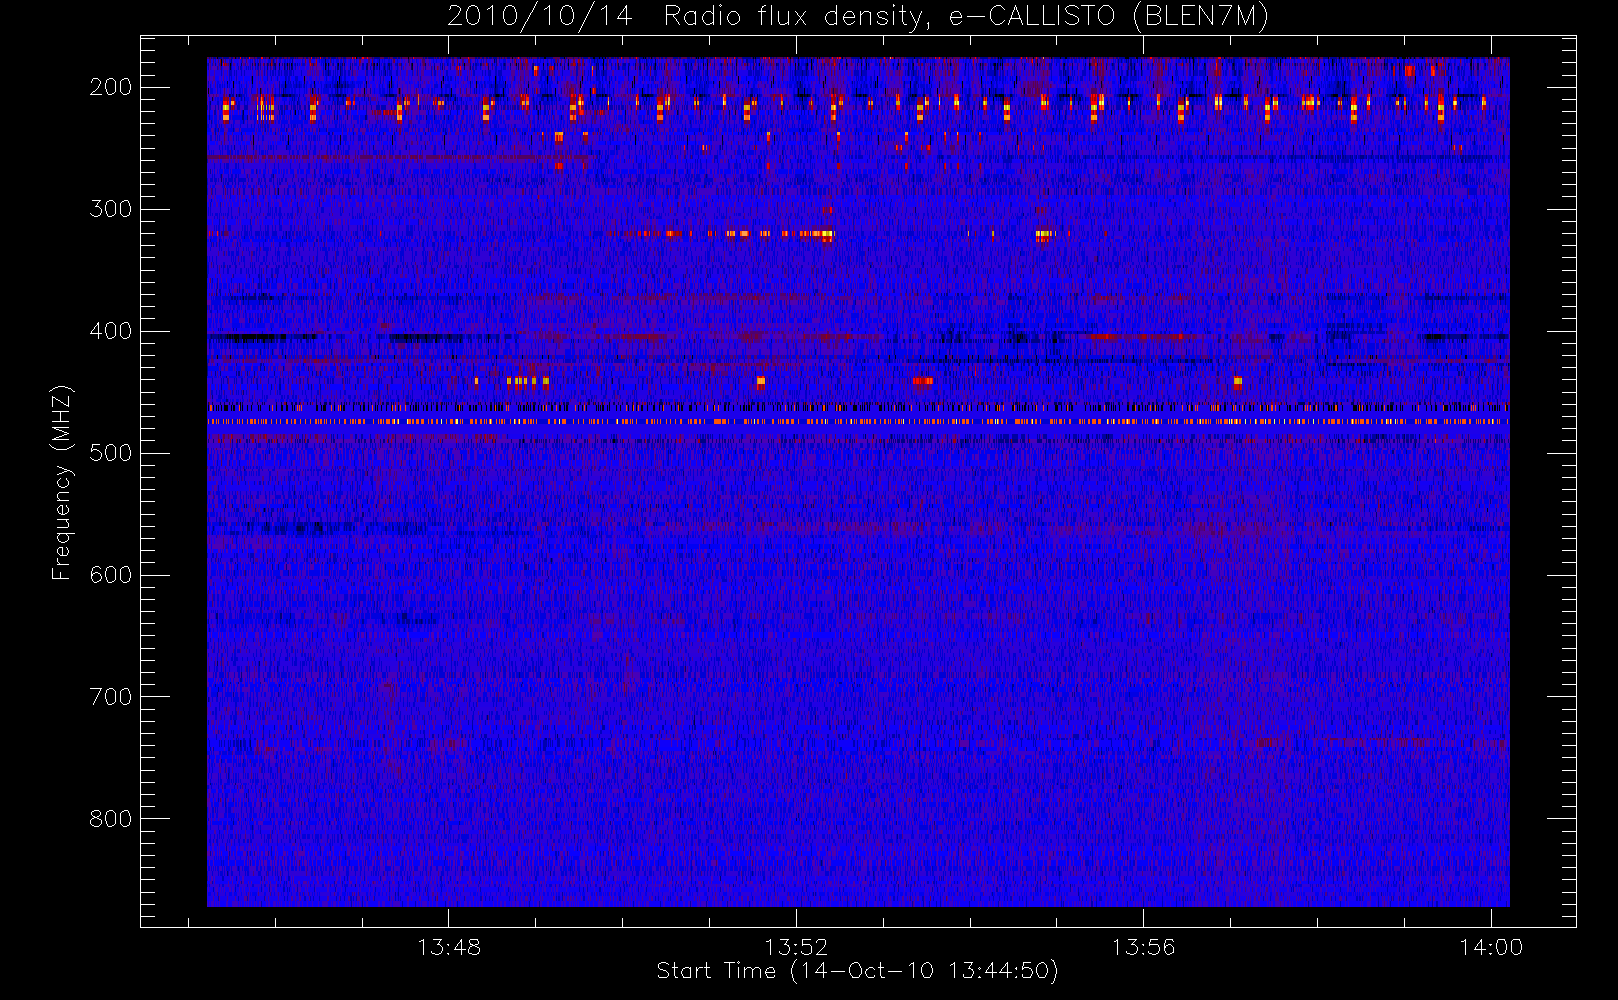1618x1000 pixels.
Task: Click the 13:52 time tick label
Action: pos(796,946)
